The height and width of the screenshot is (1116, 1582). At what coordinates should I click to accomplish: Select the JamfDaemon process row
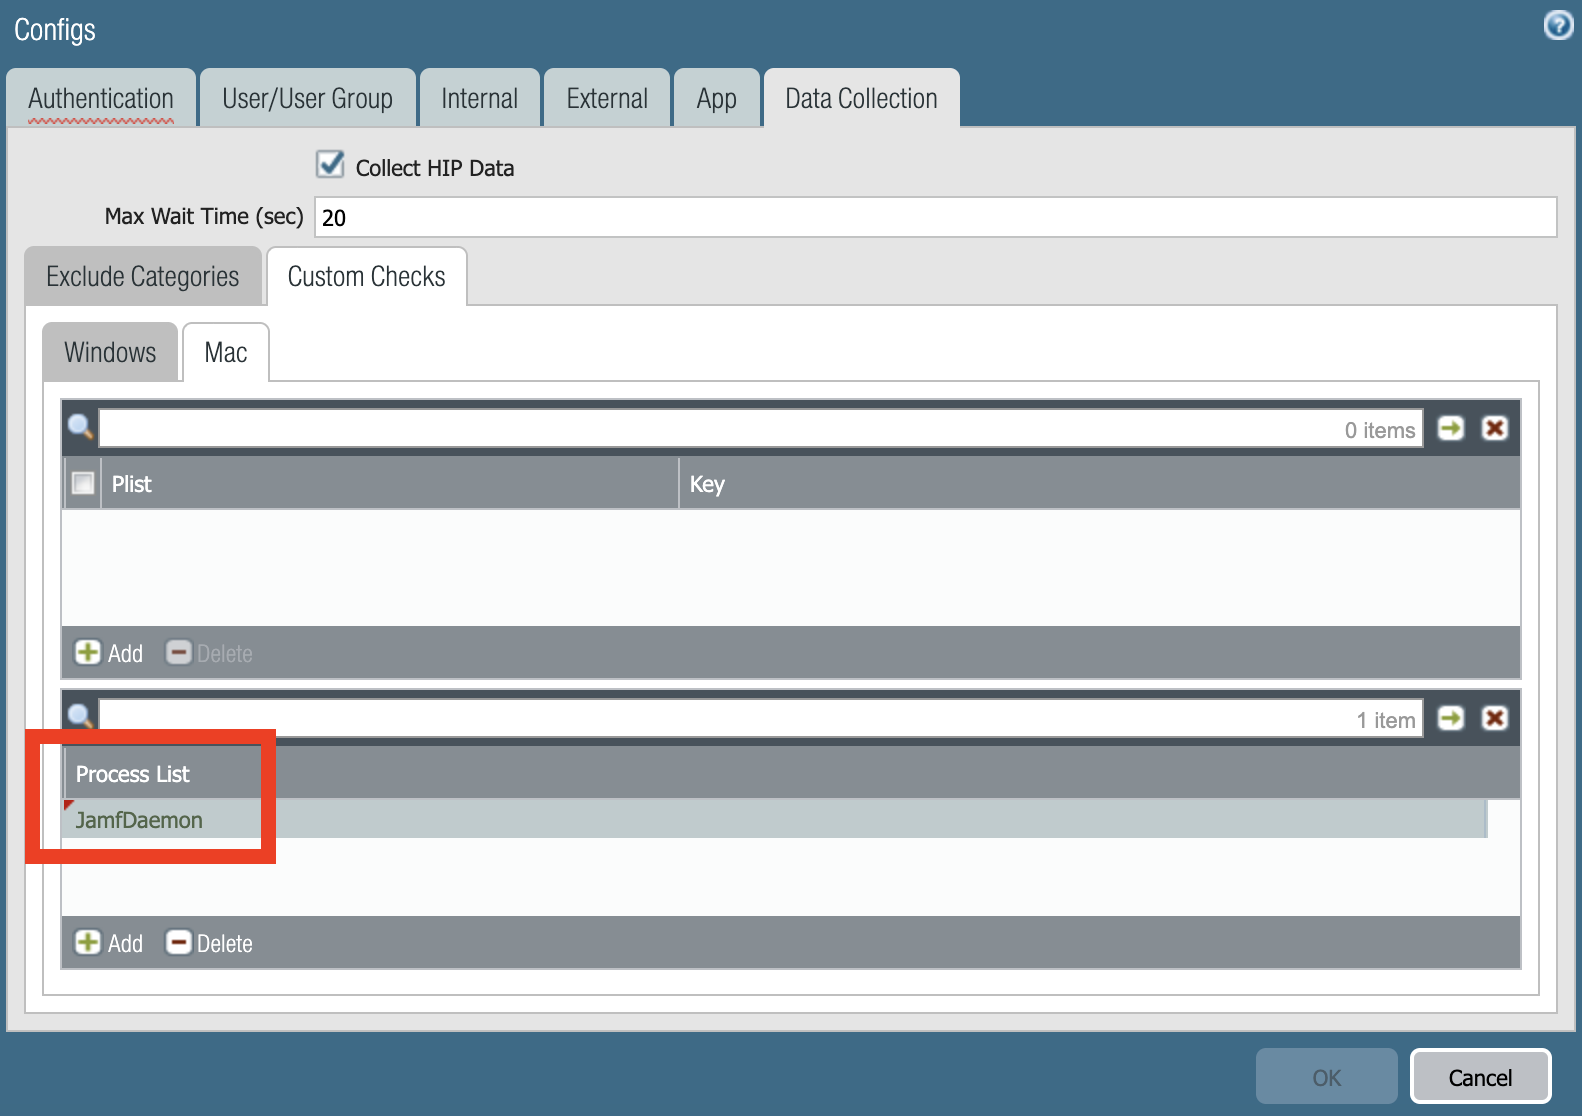pyautogui.click(x=775, y=819)
